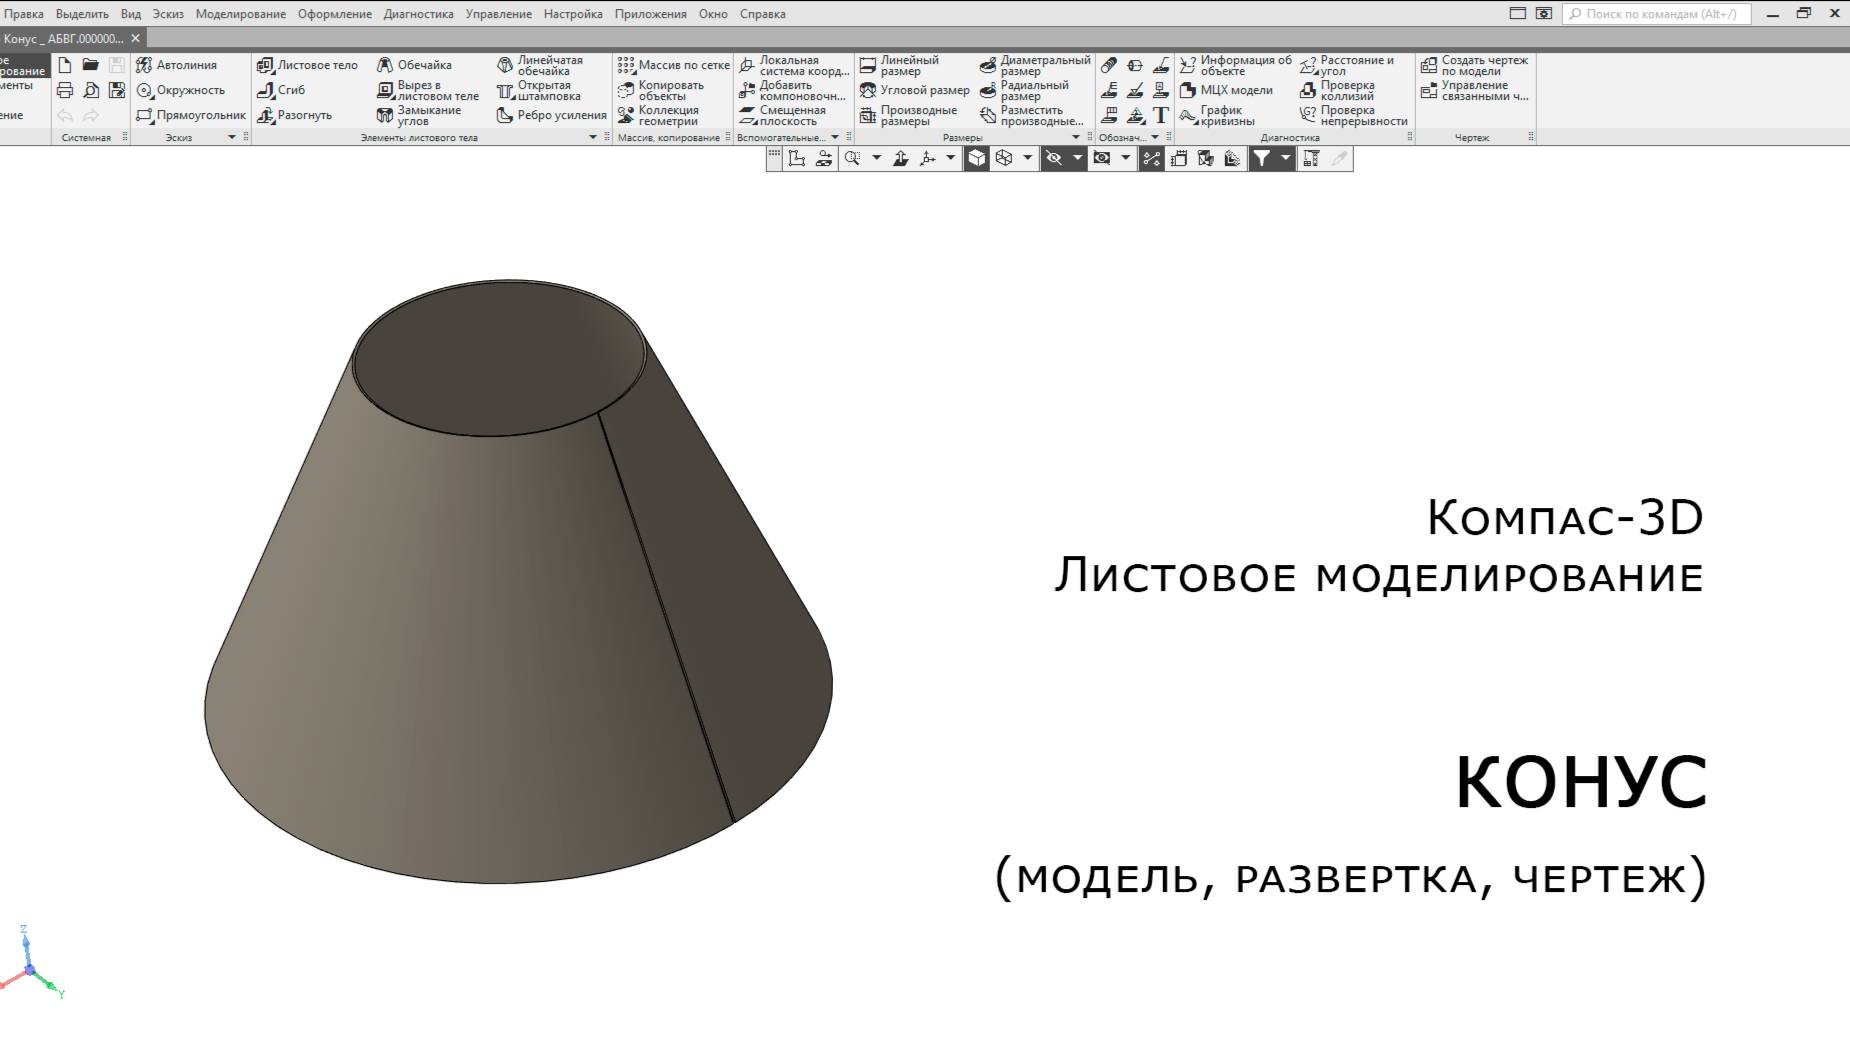Image resolution: width=1850 pixels, height=1040 pixels.
Task: Run Проверка коллизий collision check
Action: tap(1338, 90)
